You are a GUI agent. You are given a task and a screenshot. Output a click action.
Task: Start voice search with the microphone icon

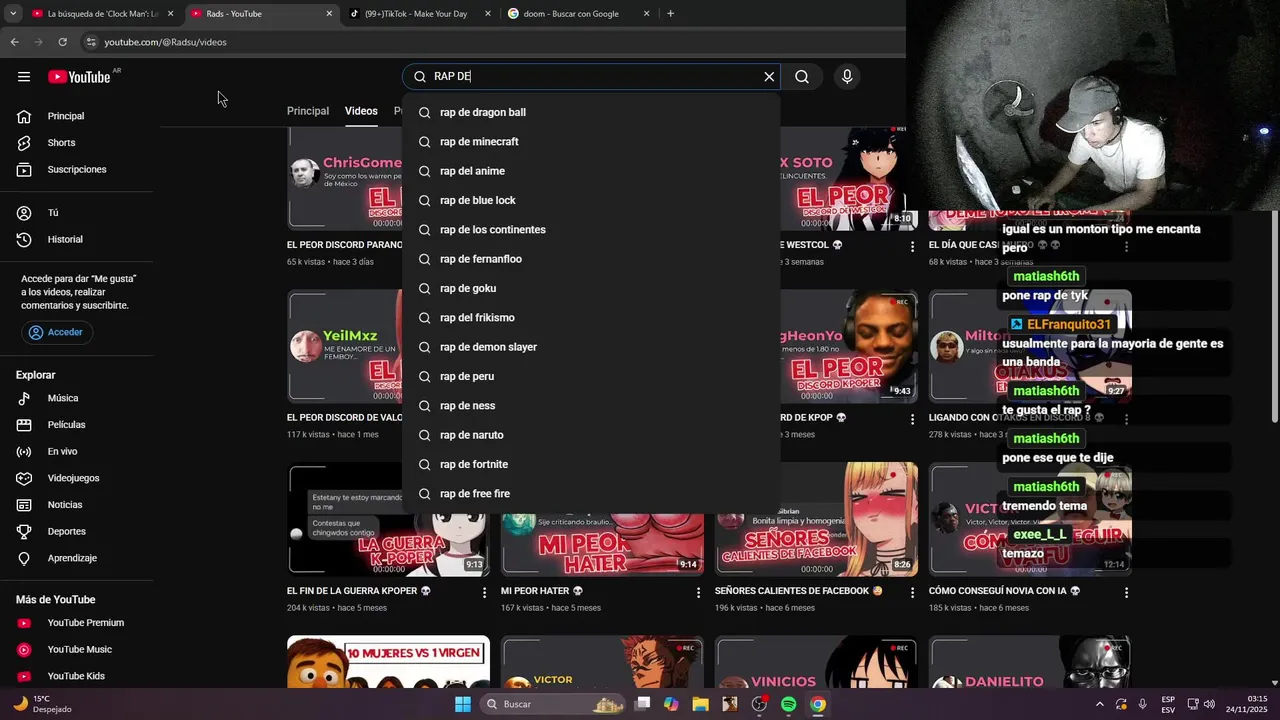click(x=847, y=77)
